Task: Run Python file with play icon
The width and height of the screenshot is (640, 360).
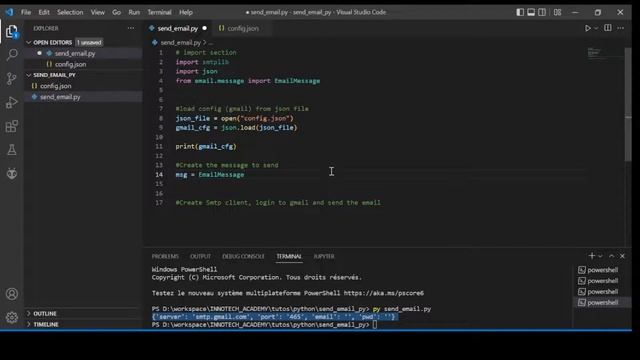Action: pos(588,28)
